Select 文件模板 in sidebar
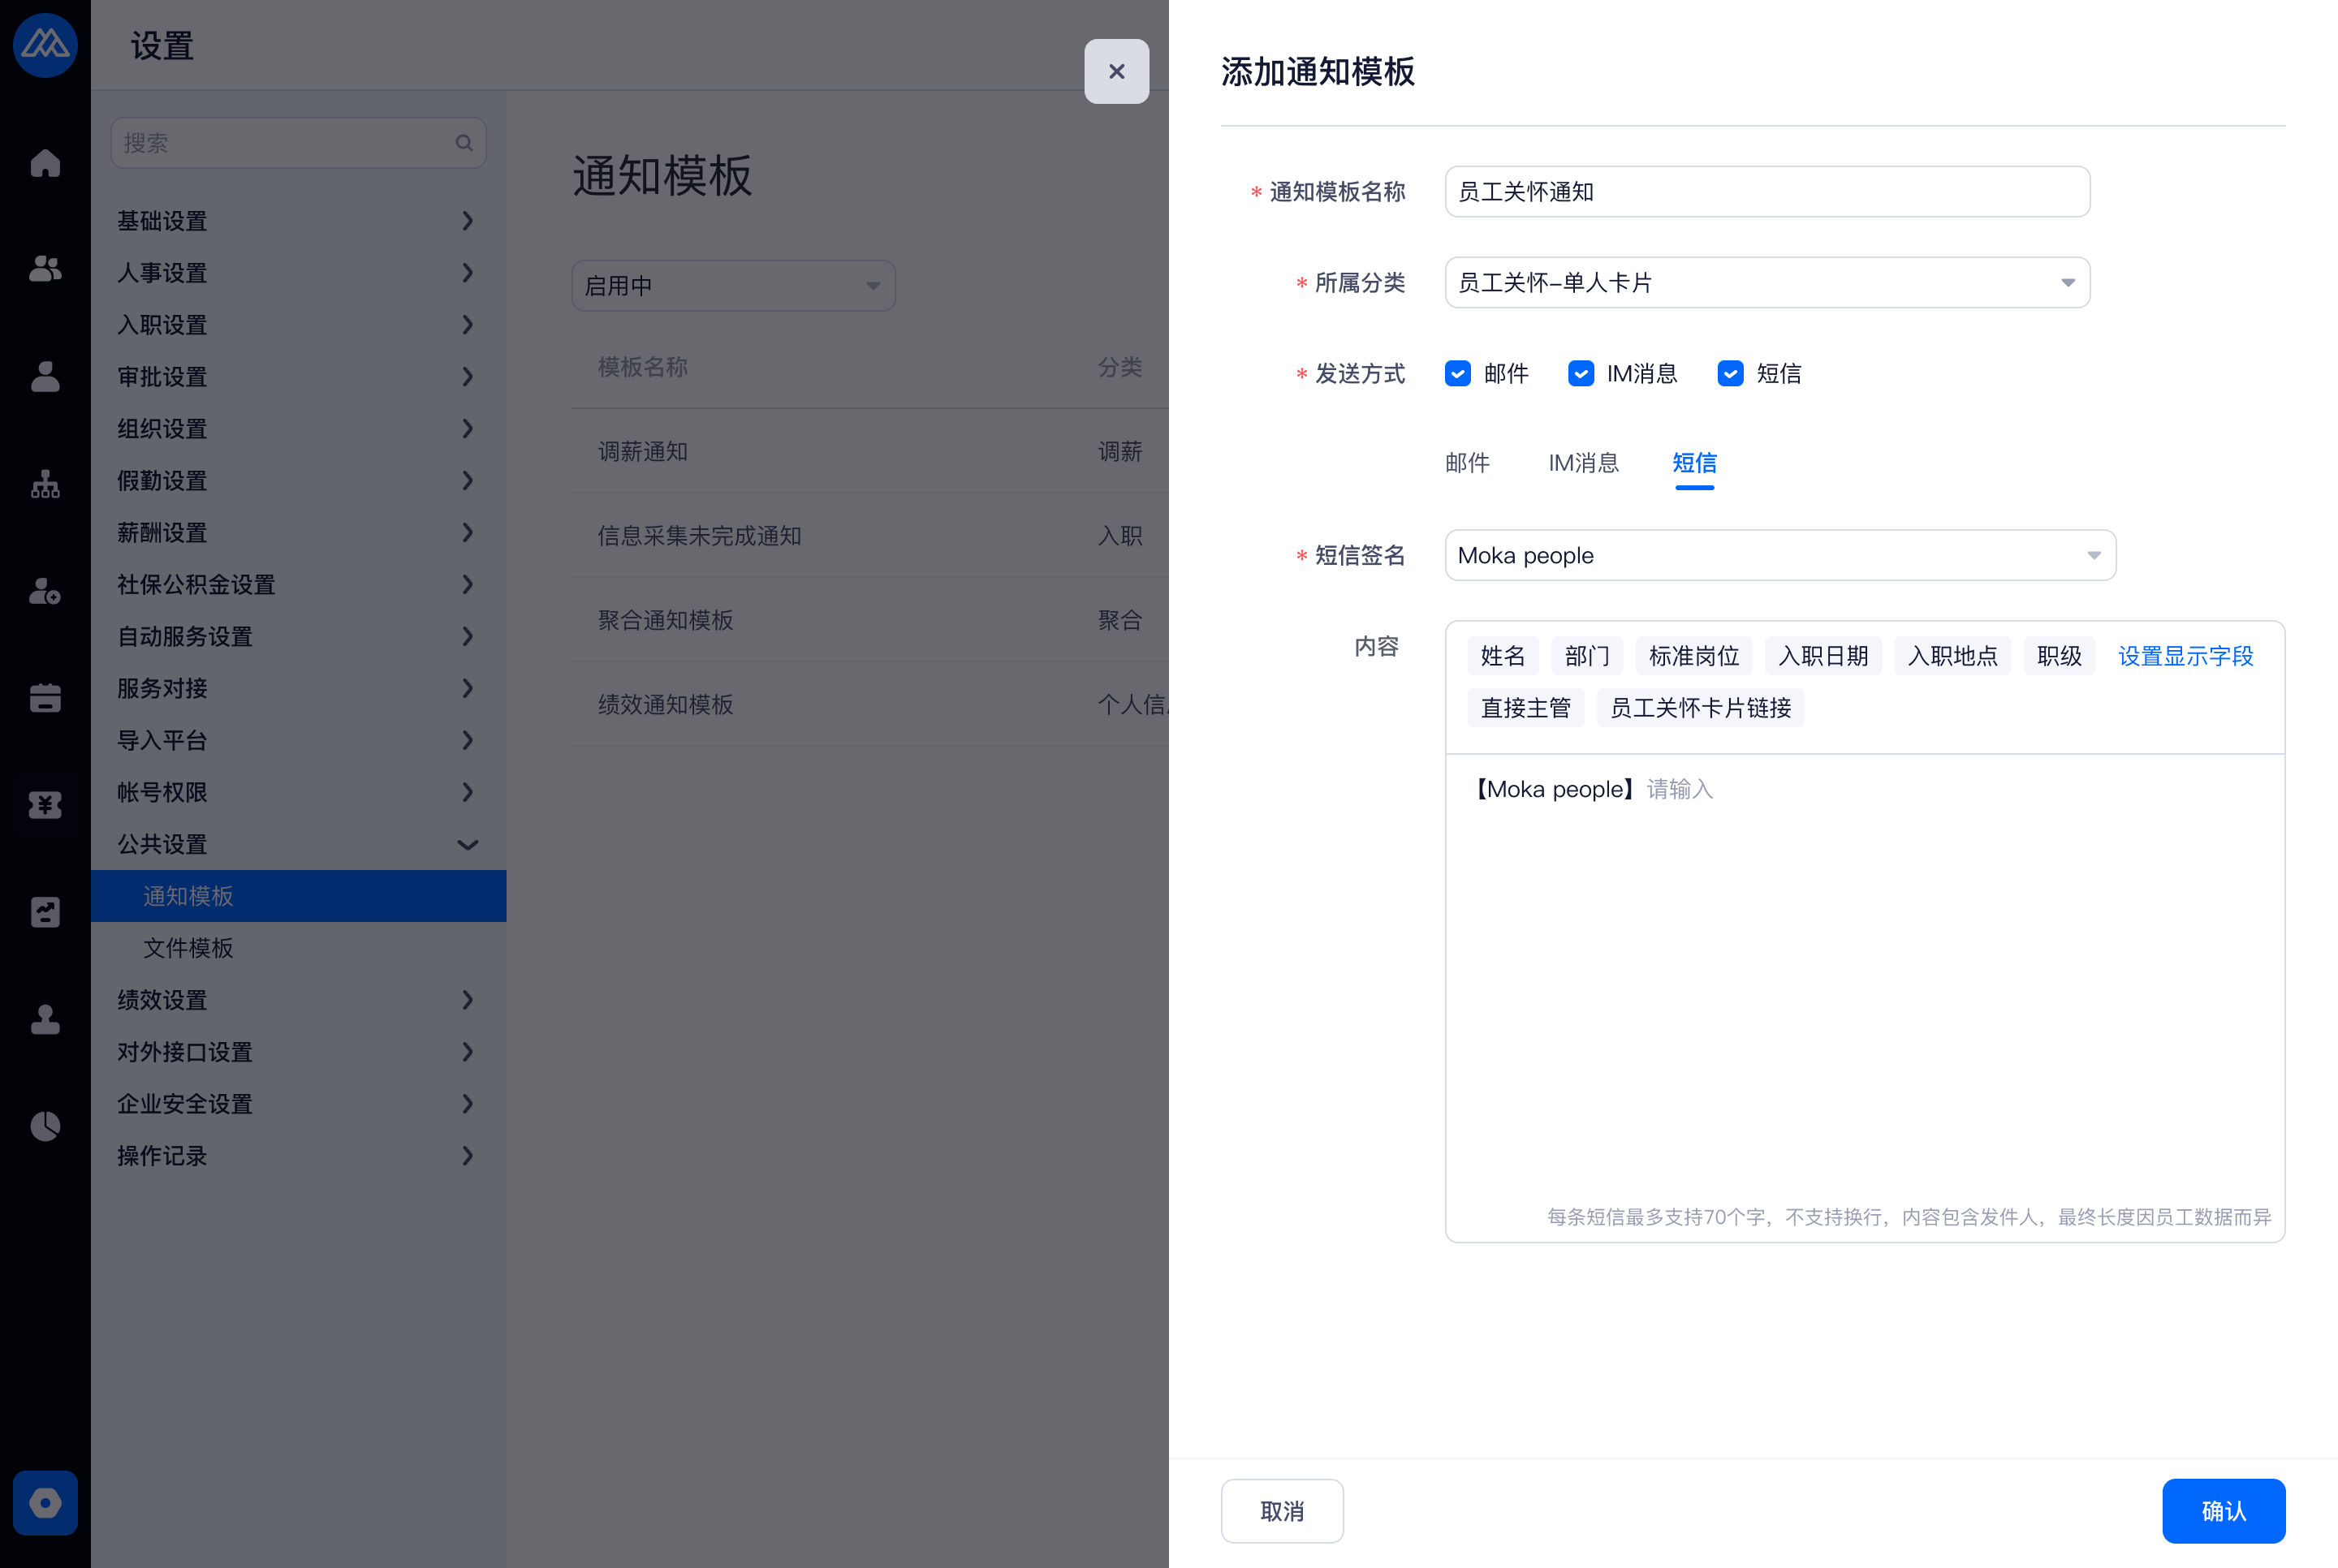2338x1568 pixels. click(298, 948)
